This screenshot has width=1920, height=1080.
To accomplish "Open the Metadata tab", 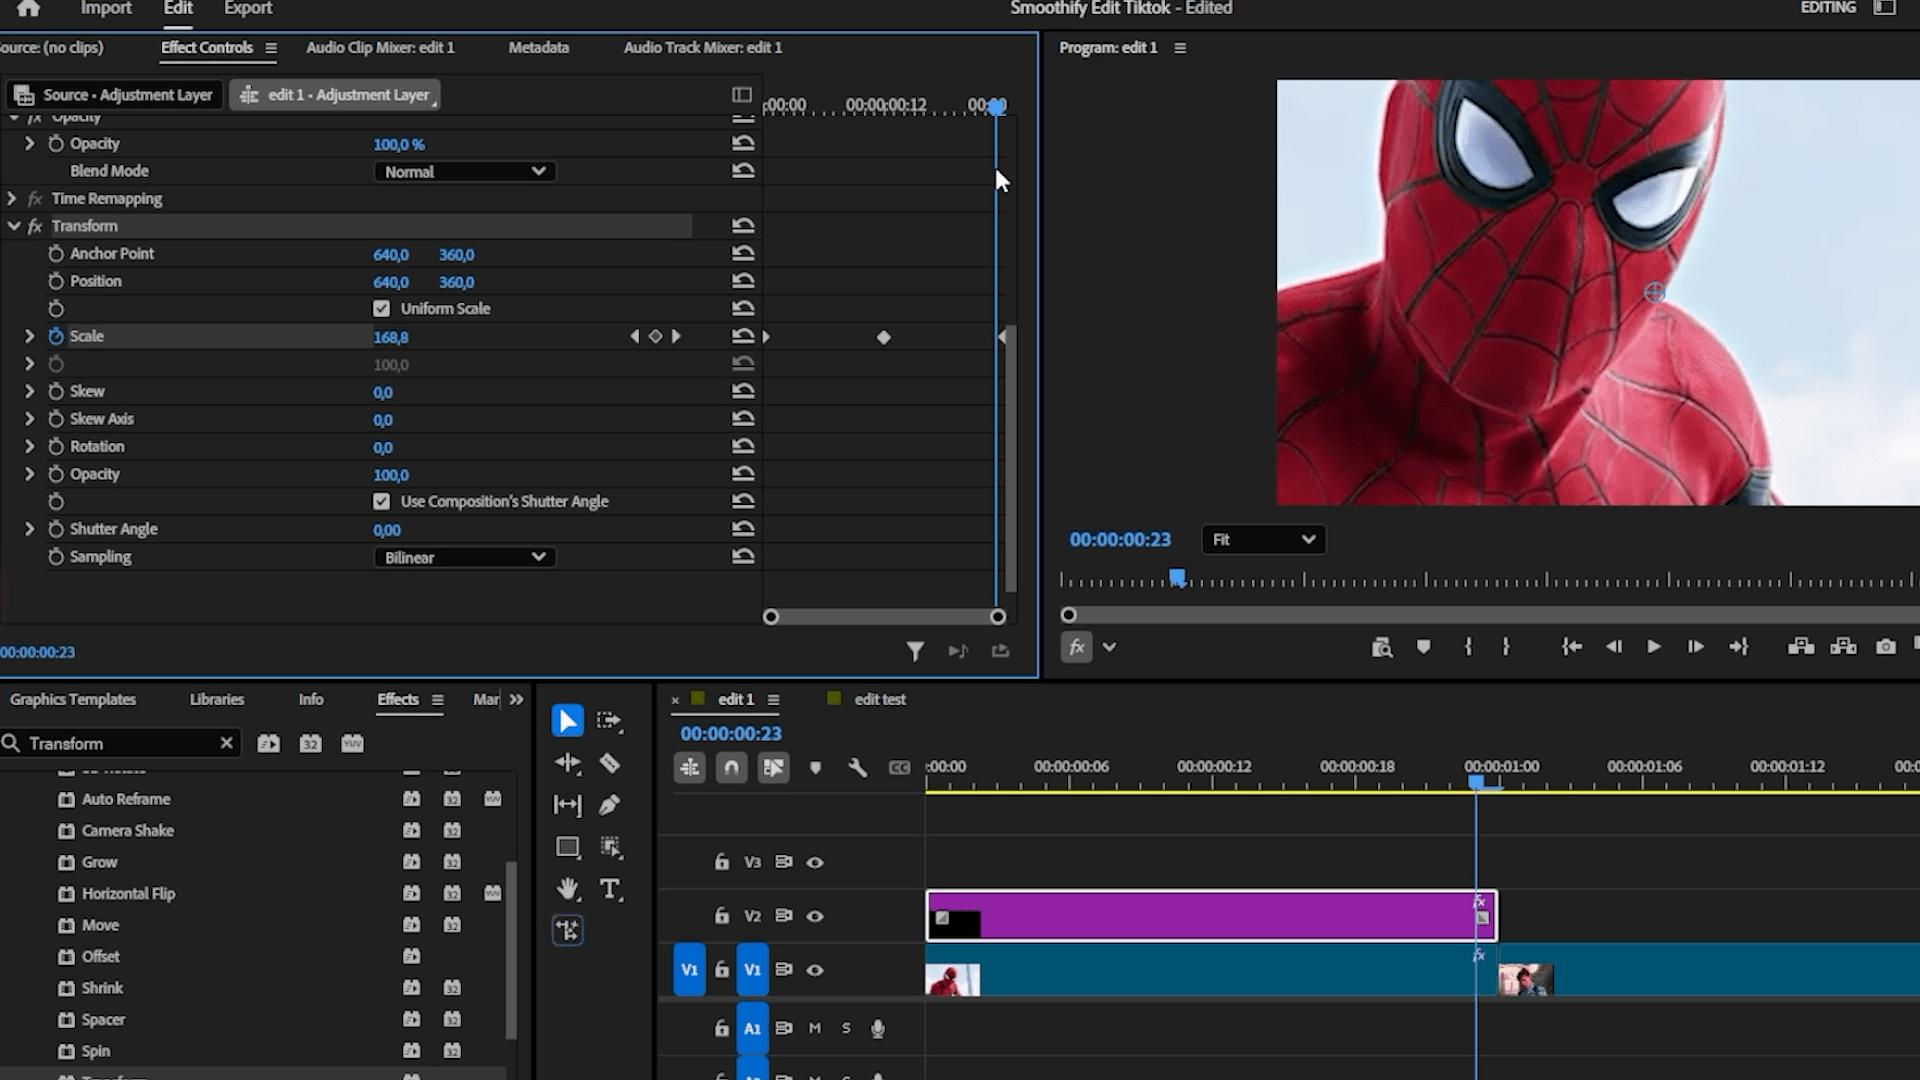I will [x=538, y=48].
